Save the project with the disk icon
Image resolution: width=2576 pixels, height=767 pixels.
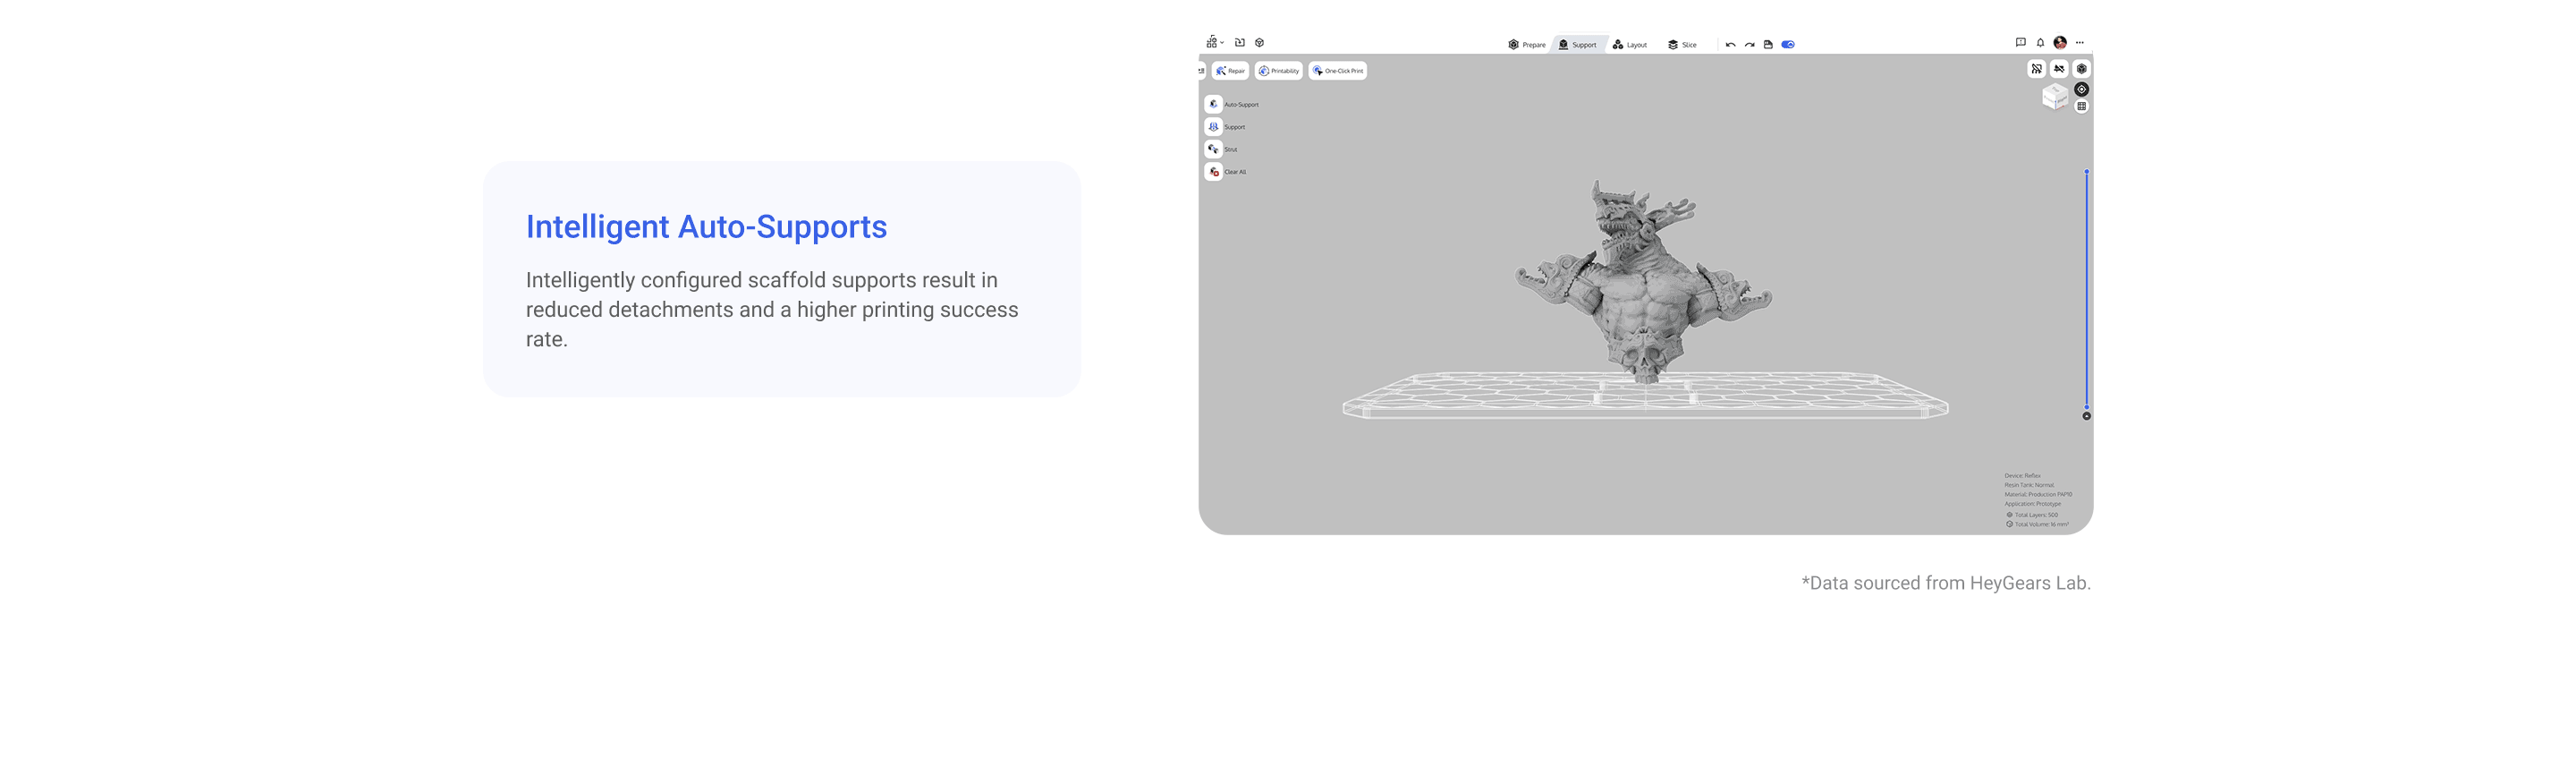(x=1768, y=45)
